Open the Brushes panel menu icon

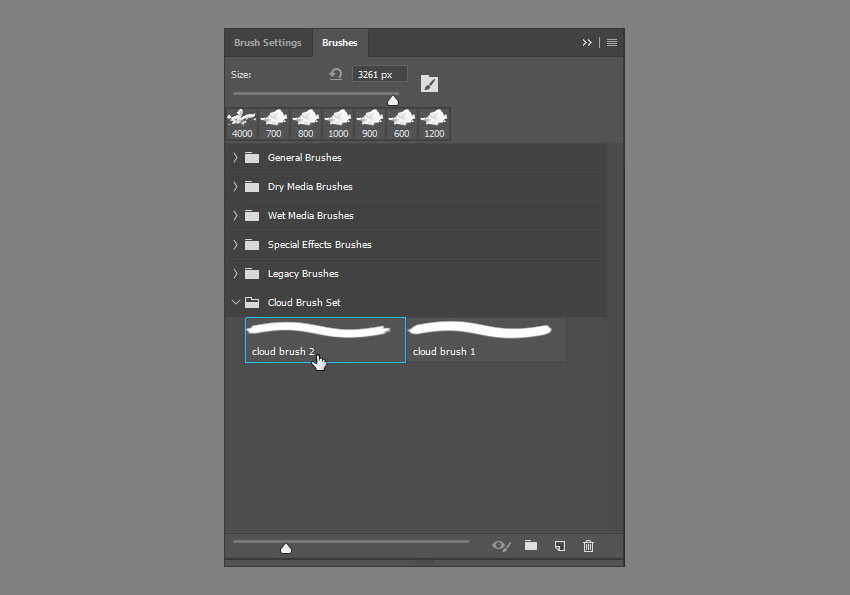611,43
